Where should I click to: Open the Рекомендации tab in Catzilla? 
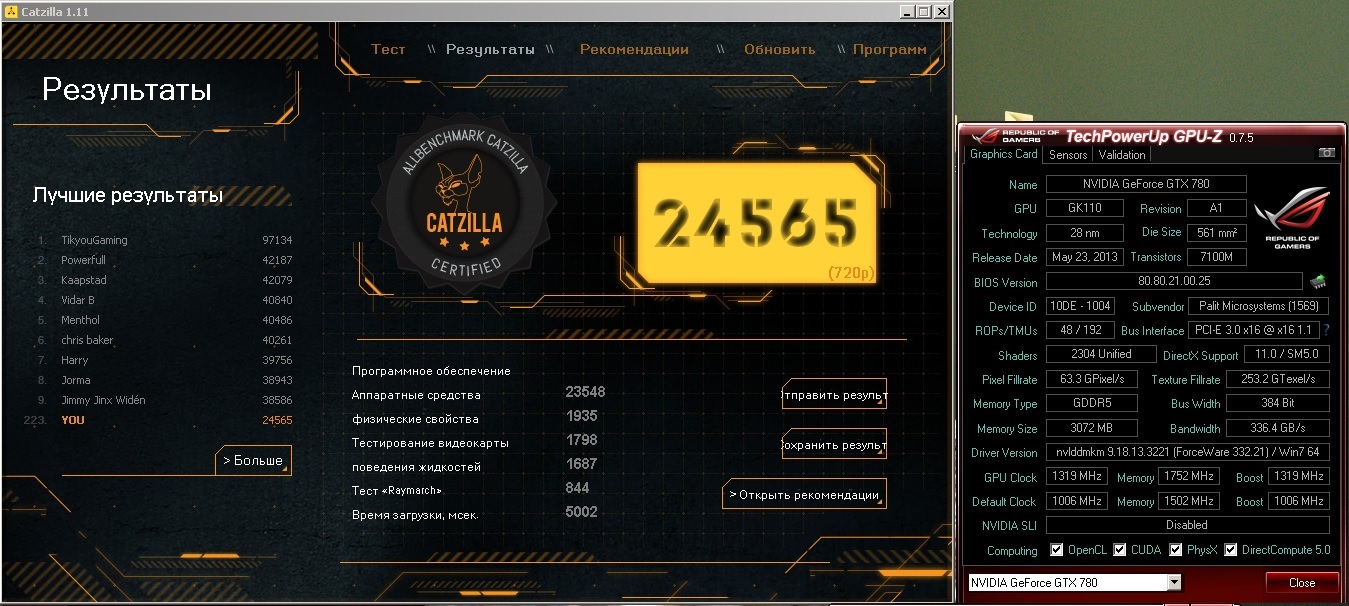click(x=634, y=49)
